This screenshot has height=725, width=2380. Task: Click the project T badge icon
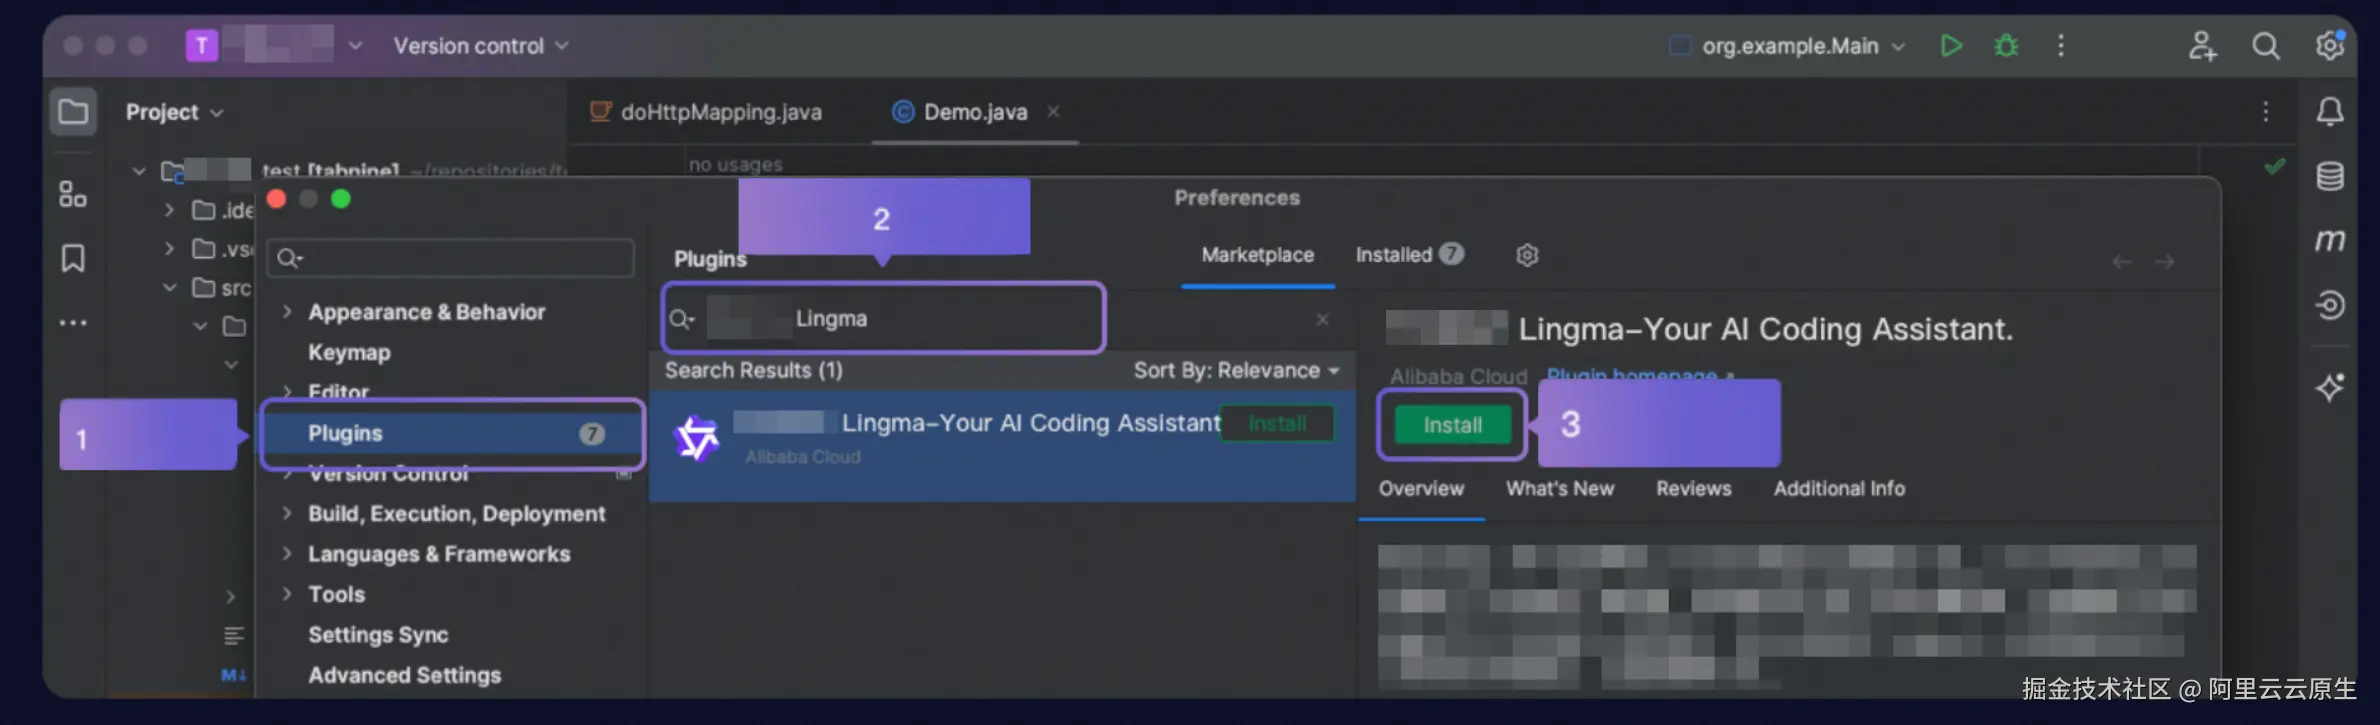click(x=202, y=46)
